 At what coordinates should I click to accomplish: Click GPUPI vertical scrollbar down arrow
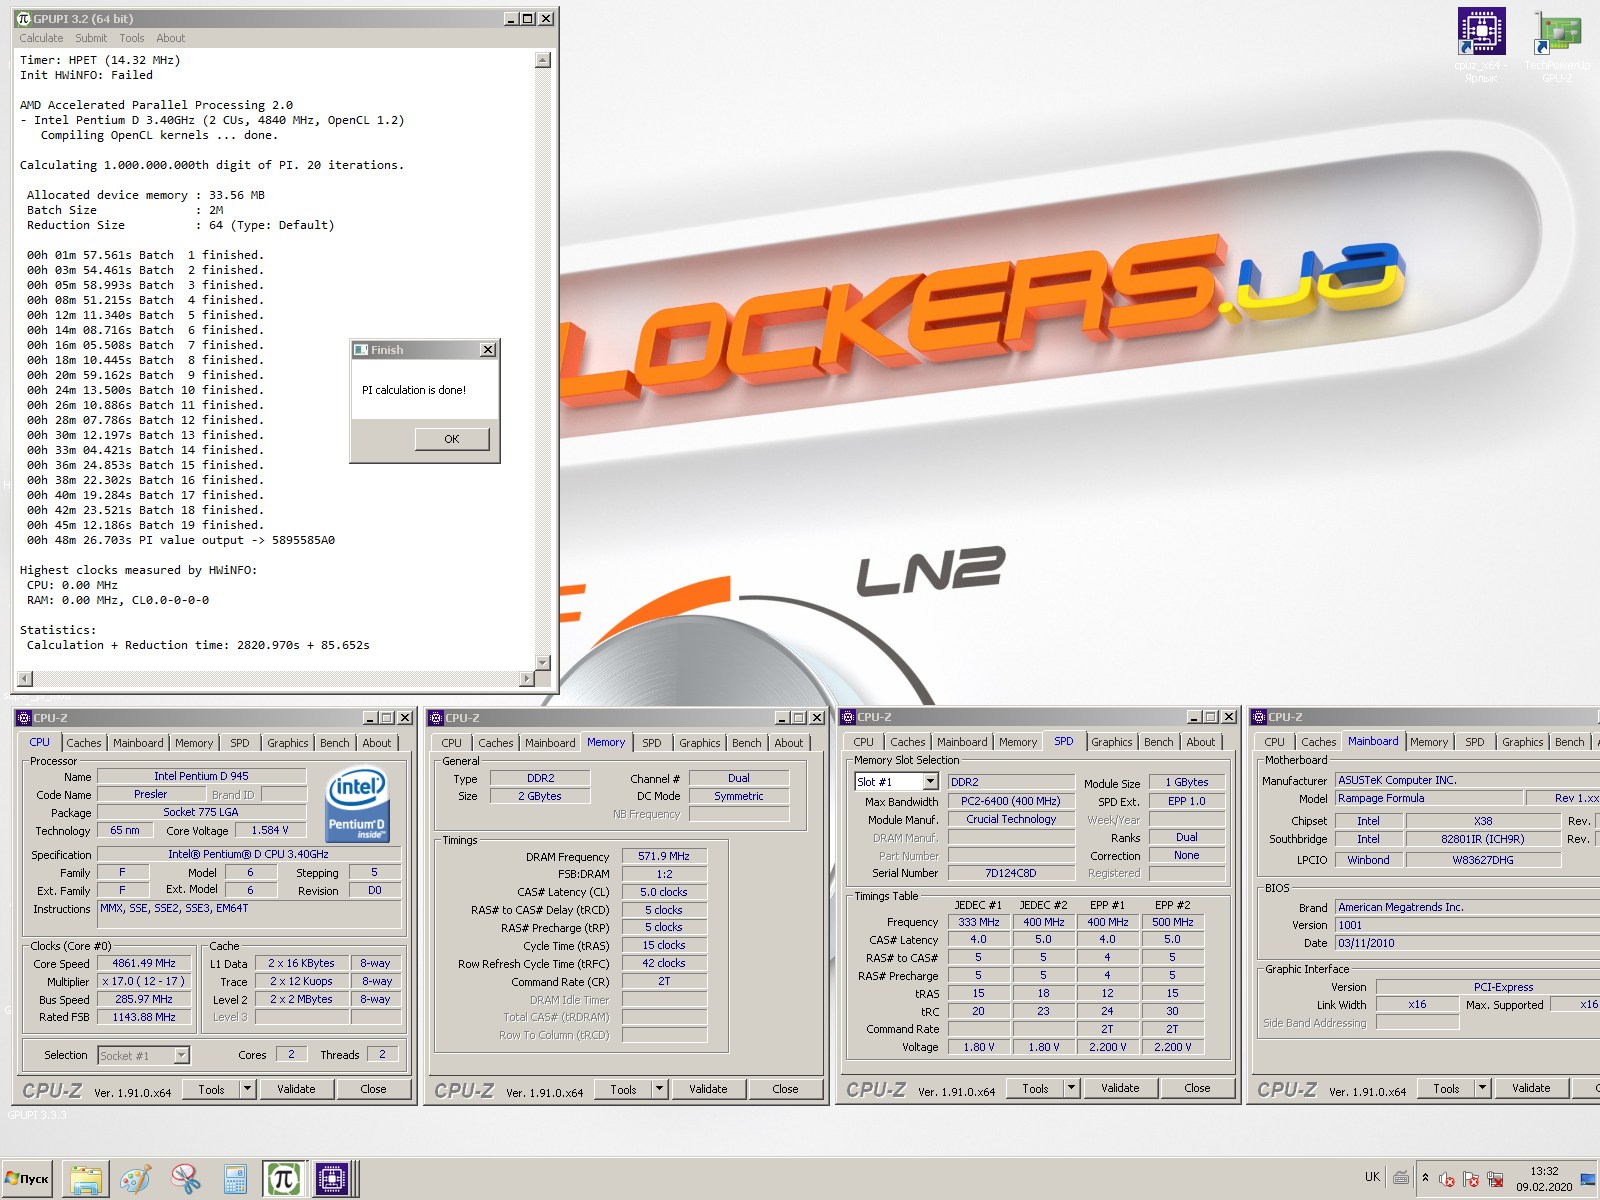pyautogui.click(x=543, y=662)
